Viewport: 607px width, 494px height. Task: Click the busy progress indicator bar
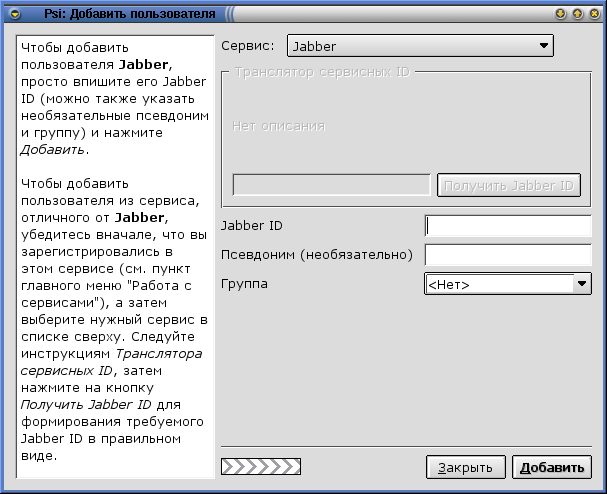(261, 467)
